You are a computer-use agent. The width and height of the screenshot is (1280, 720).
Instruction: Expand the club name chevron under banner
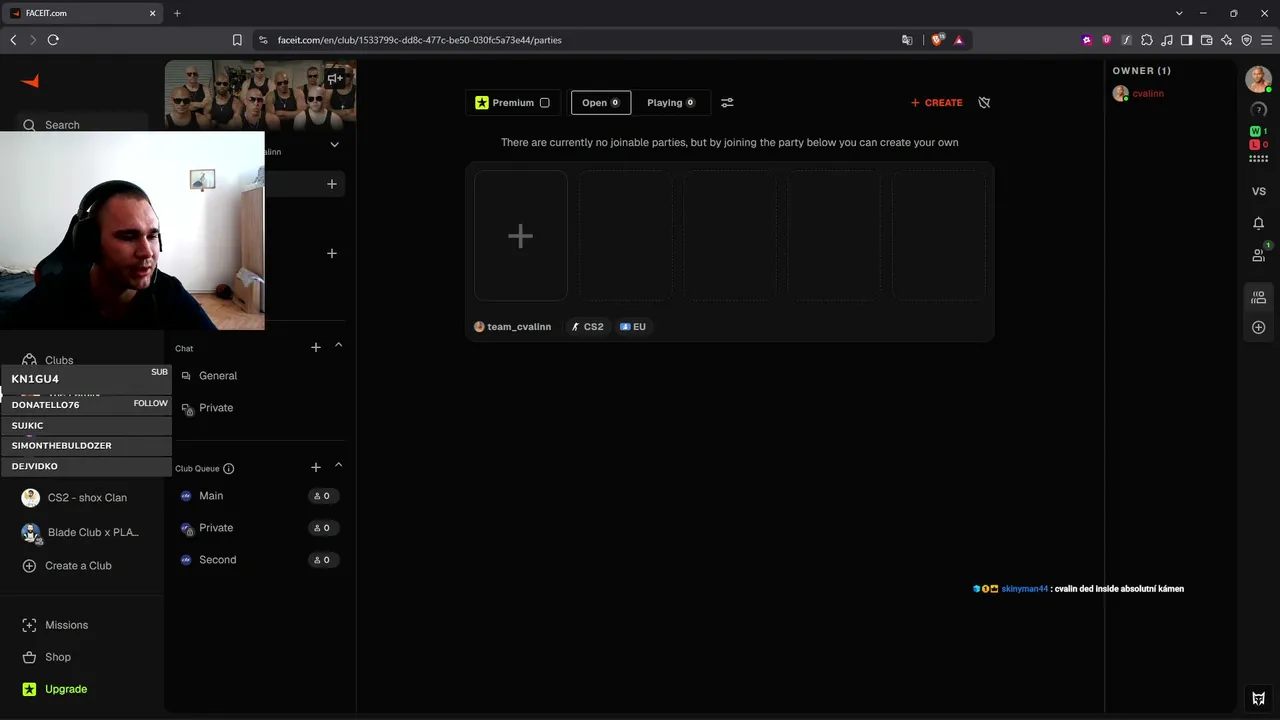[334, 145]
